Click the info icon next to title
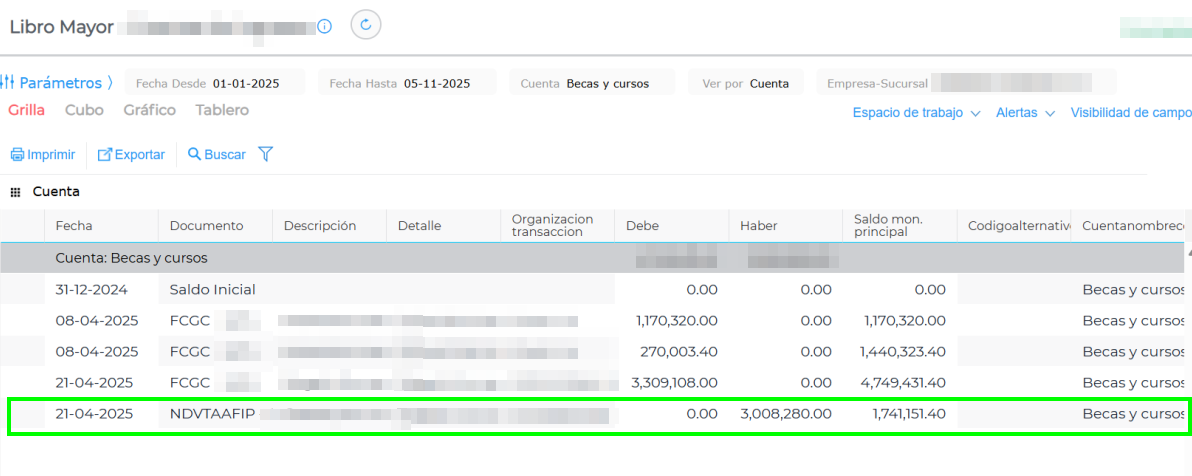This screenshot has height=476, width=1192. pyautogui.click(x=324, y=27)
